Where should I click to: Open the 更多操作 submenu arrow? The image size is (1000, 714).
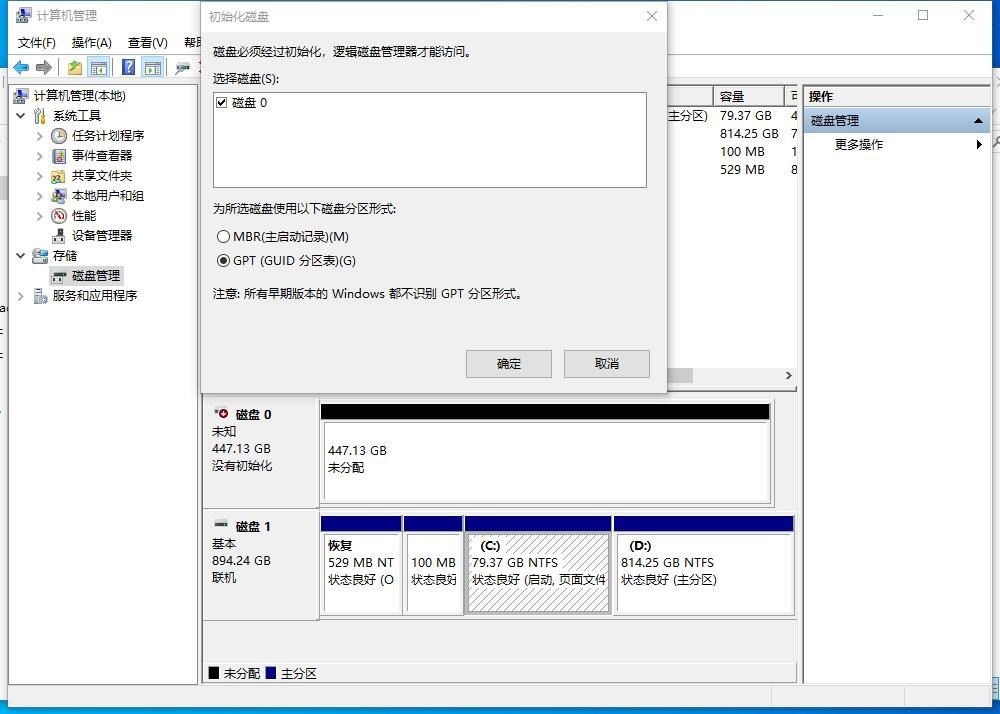point(979,143)
